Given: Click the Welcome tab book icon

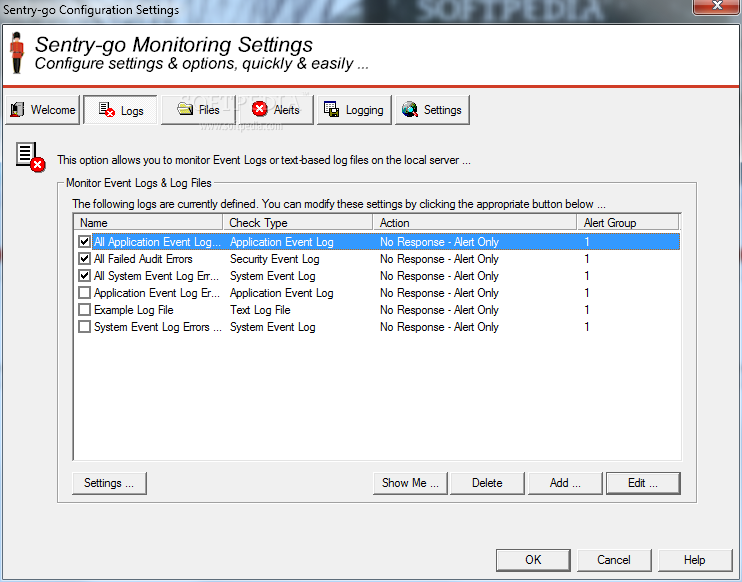Looking at the screenshot, I should (x=18, y=110).
